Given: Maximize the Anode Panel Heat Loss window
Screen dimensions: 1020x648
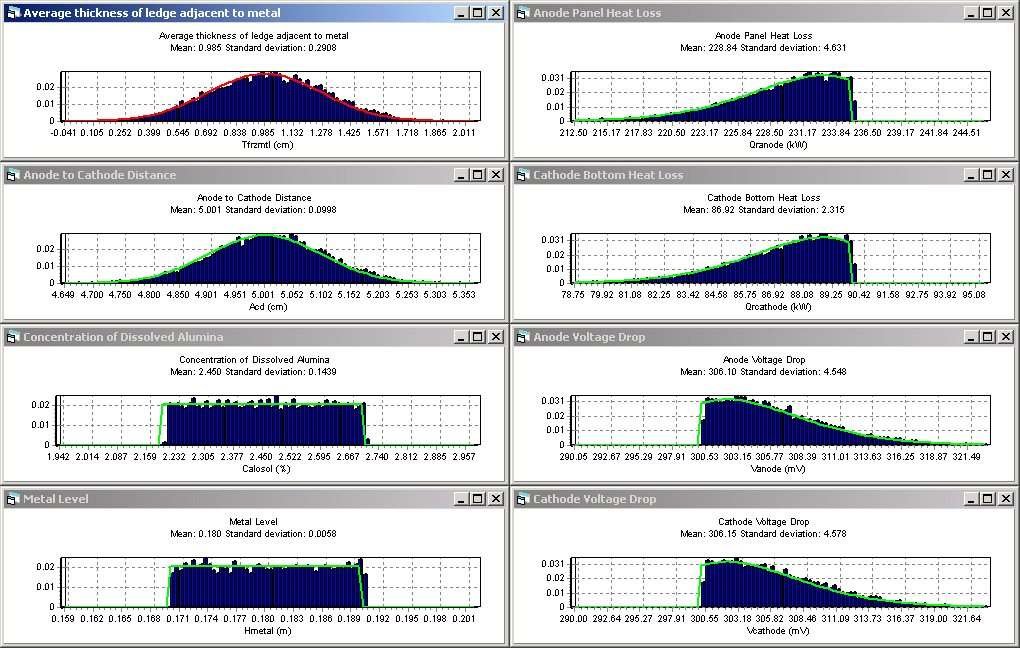Looking at the screenshot, I should (987, 13).
